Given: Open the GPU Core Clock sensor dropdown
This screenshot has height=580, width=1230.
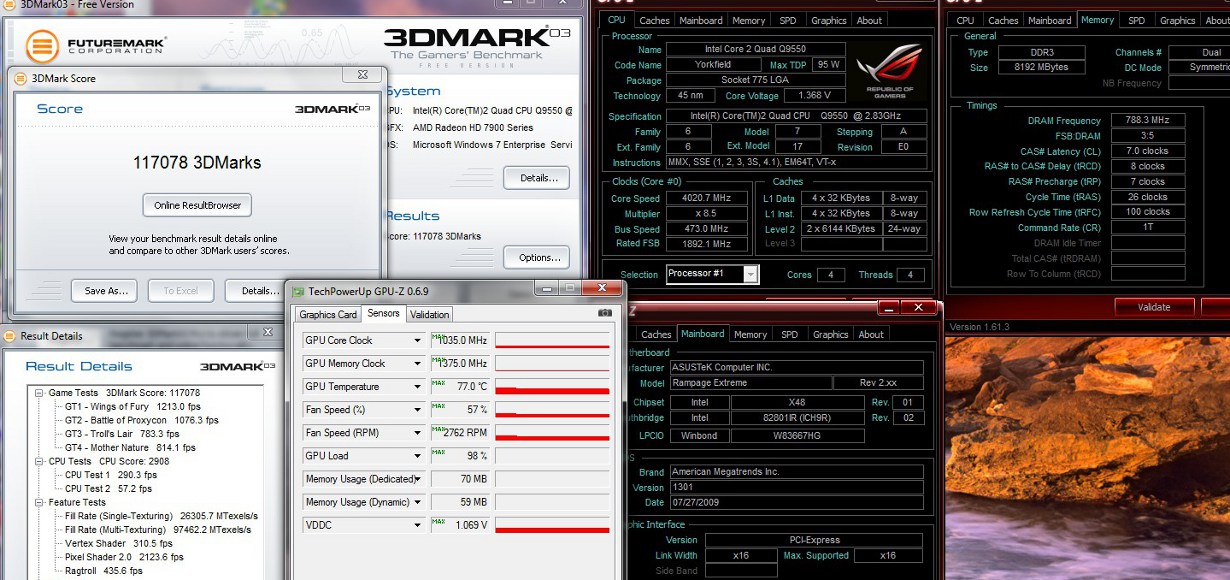Looking at the screenshot, I should tap(417, 340).
